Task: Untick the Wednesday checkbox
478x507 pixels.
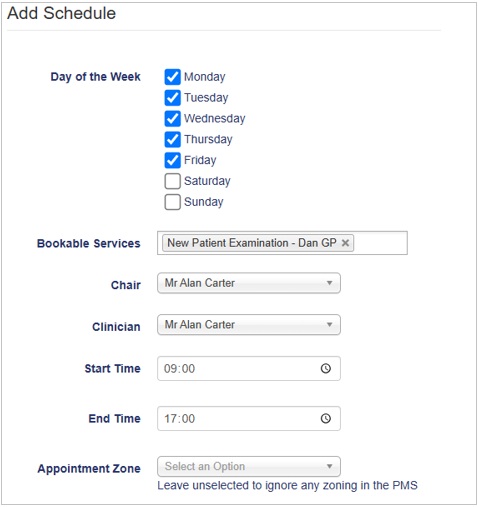Action: pyautogui.click(x=172, y=118)
